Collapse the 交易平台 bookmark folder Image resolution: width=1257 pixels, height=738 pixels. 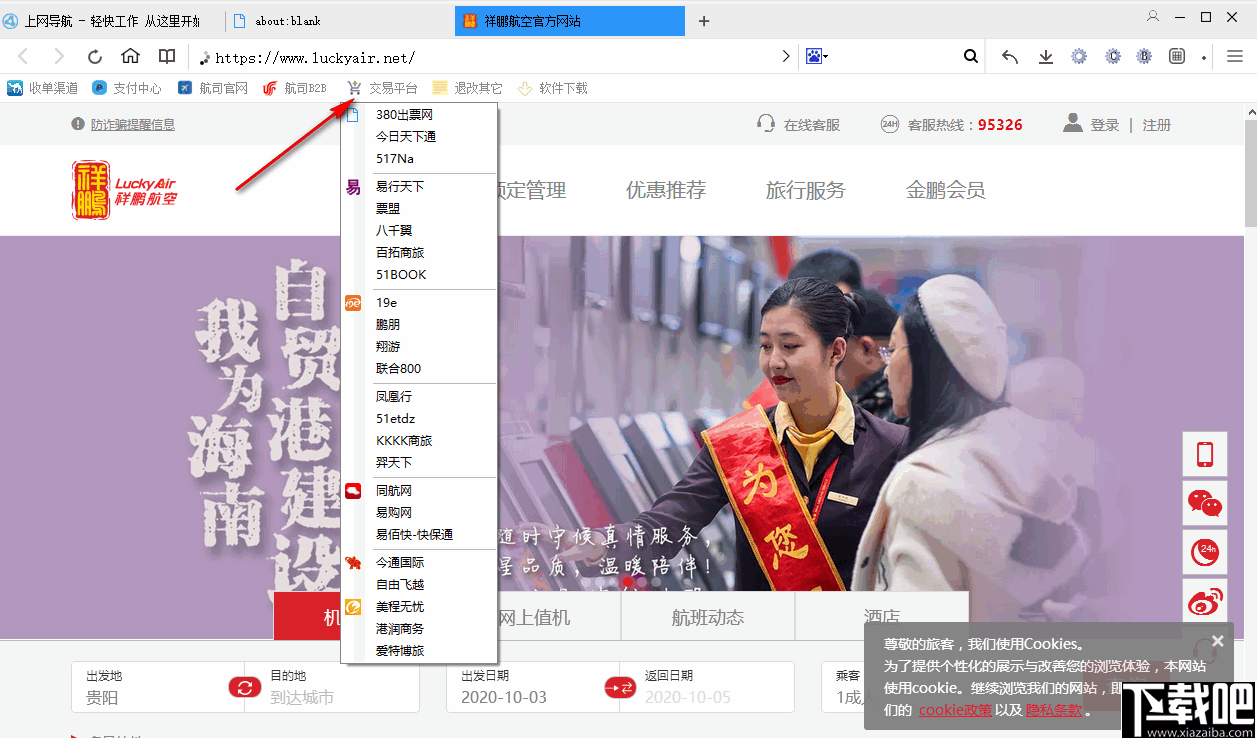(382, 88)
